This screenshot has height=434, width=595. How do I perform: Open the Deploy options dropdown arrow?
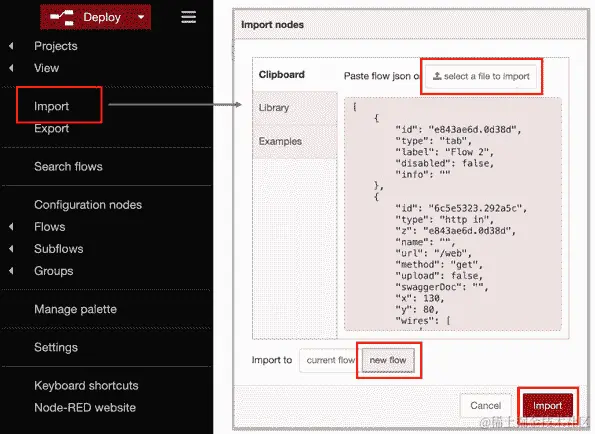point(141,17)
